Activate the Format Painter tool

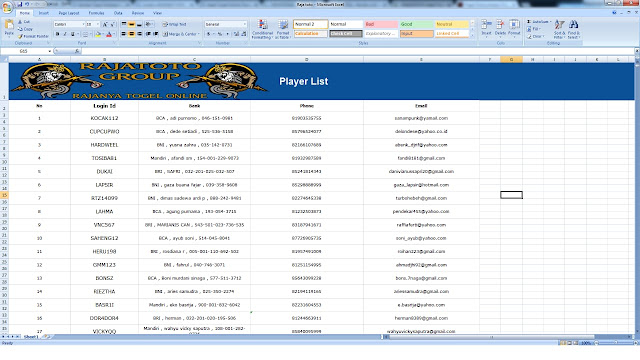click(x=33, y=36)
